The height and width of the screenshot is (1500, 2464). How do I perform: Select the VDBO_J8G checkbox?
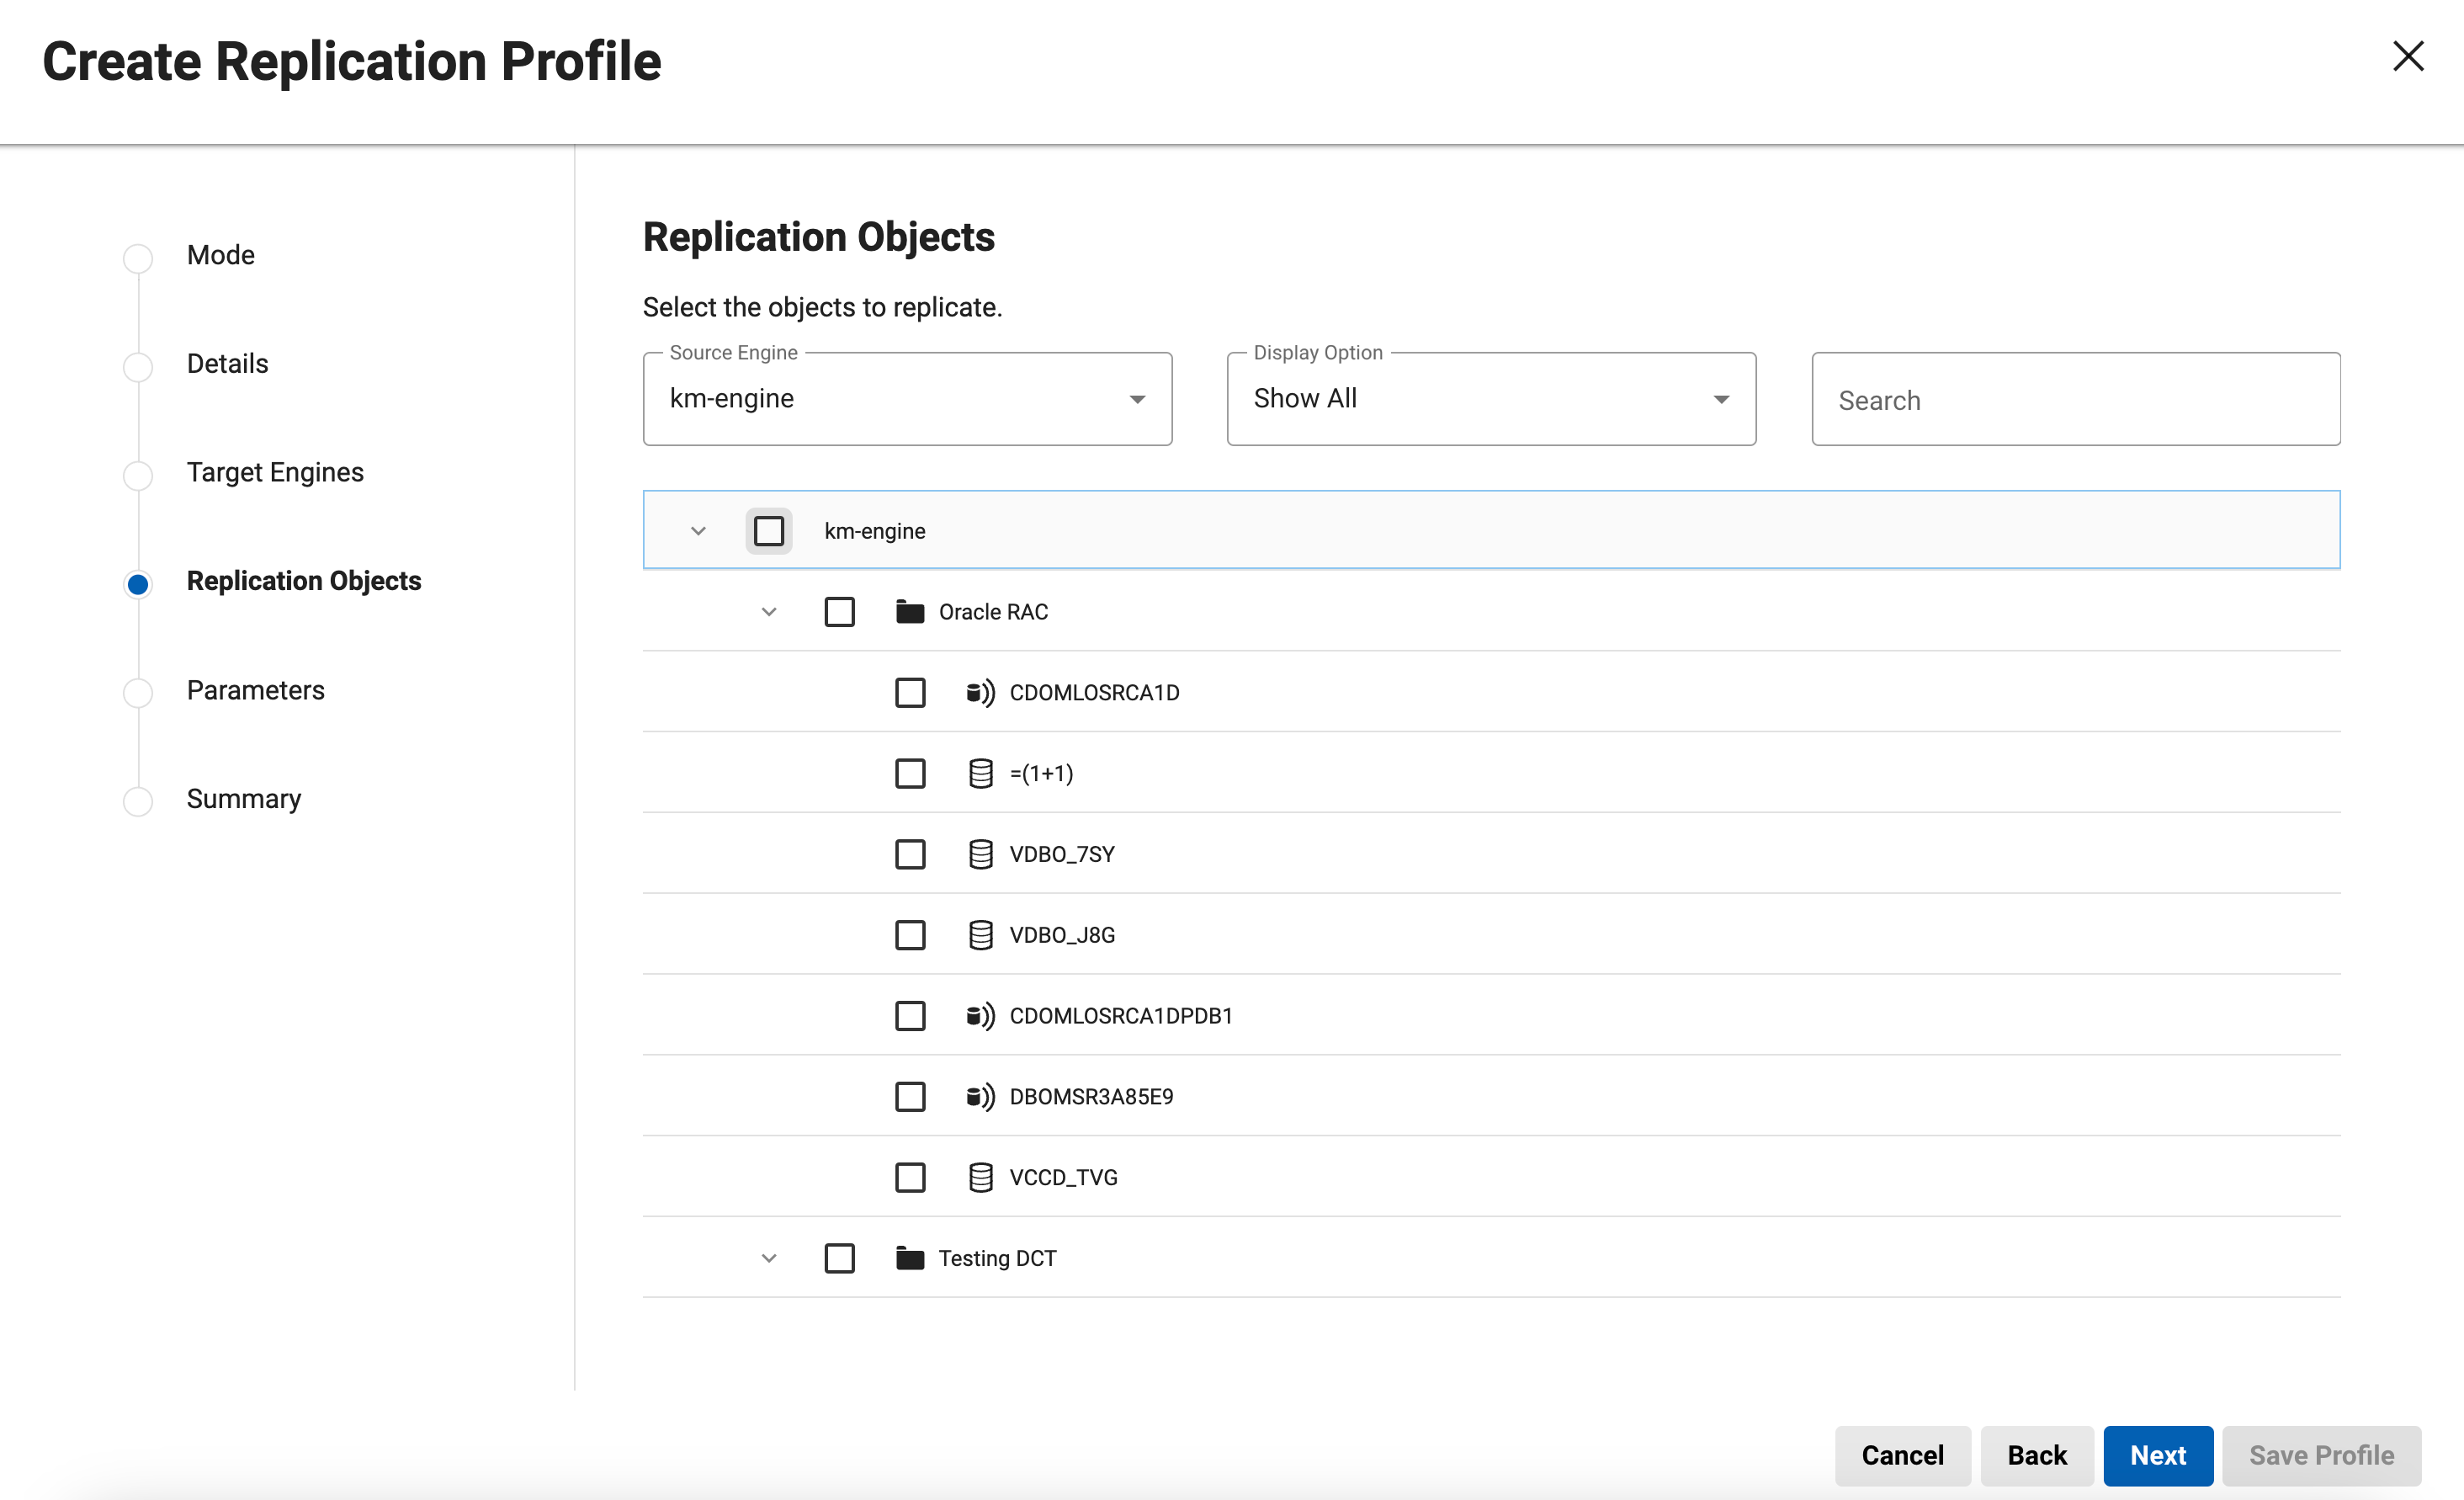909,935
